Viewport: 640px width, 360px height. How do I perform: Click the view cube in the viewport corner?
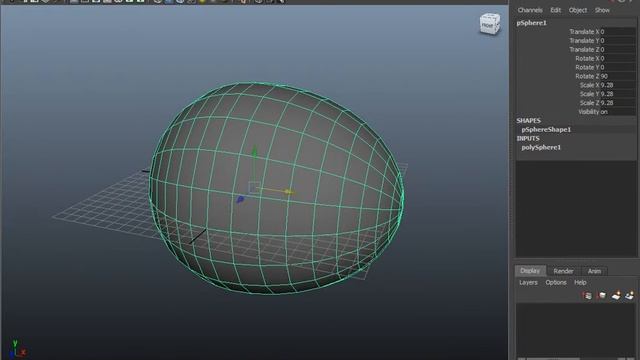pyautogui.click(x=490, y=24)
